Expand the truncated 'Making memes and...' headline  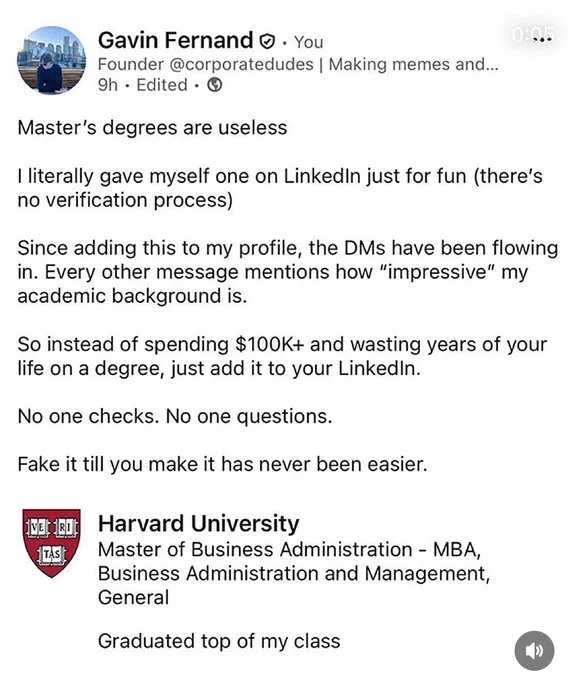tap(413, 64)
